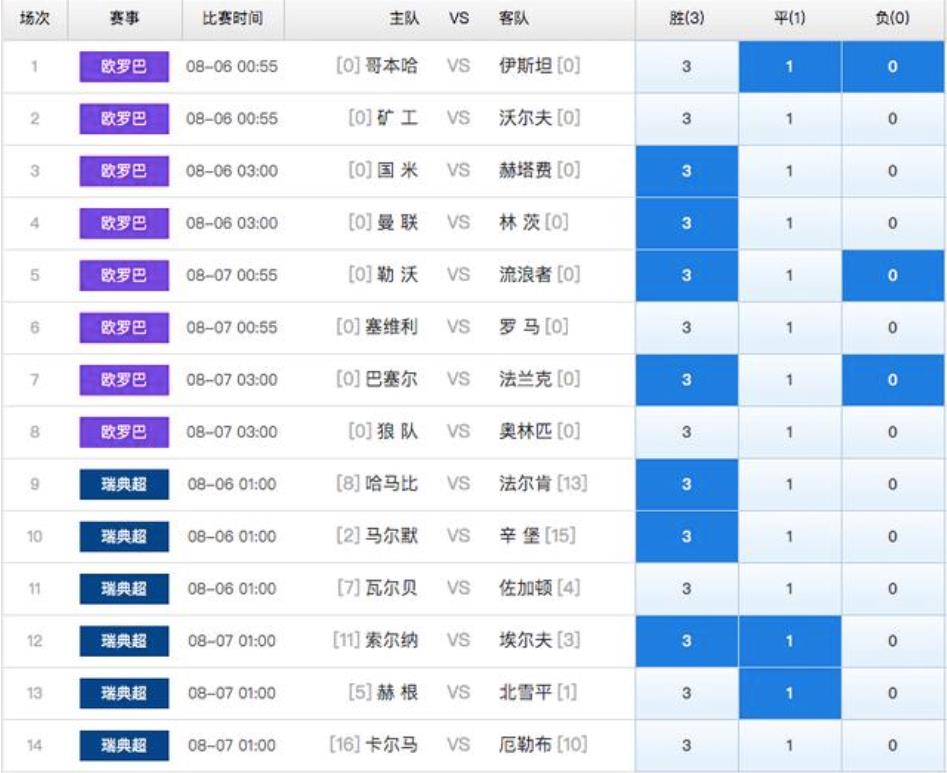This screenshot has height=773, width=947.
Task: Click away team name 北雪平
Action: pos(525,693)
